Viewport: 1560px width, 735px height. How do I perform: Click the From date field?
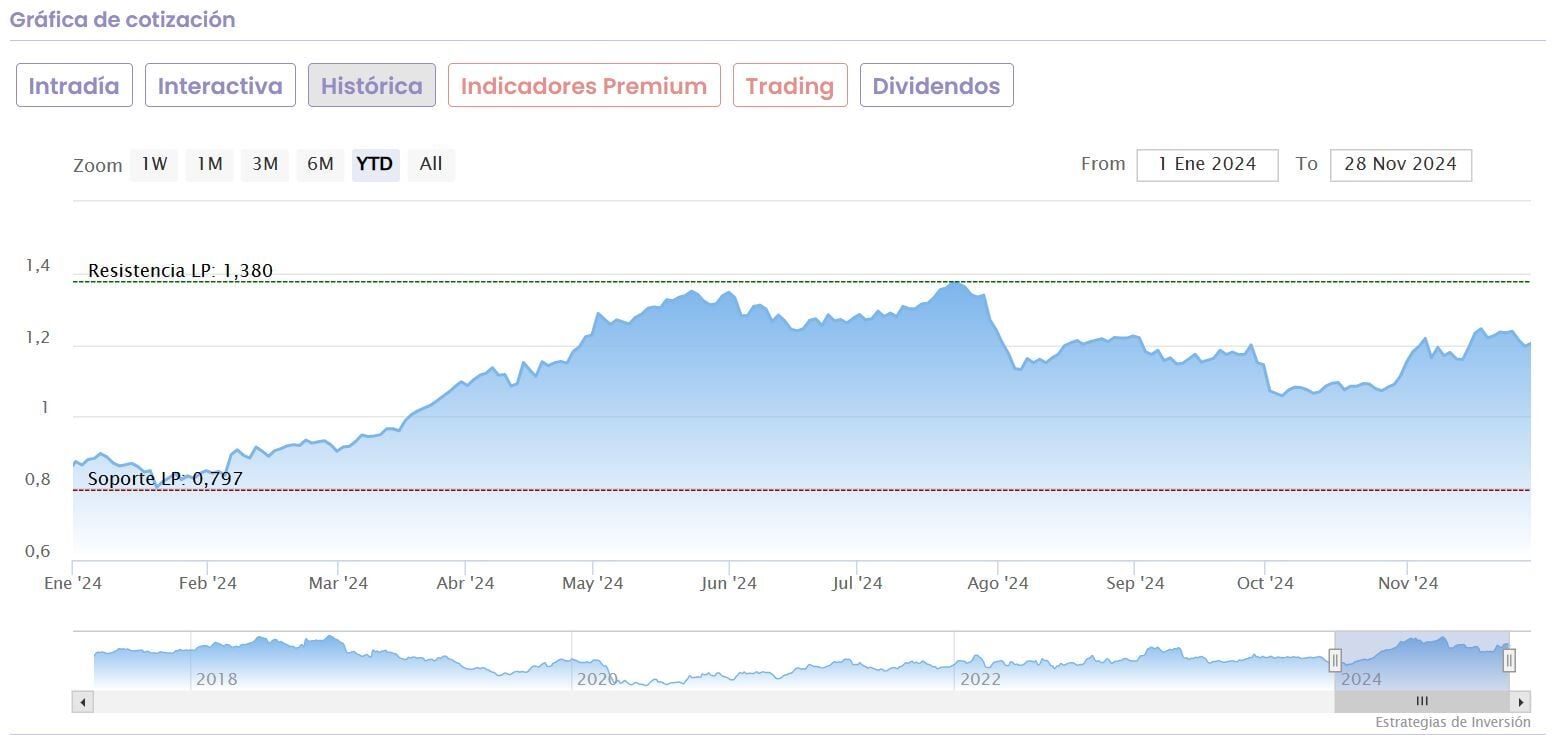coord(1207,164)
